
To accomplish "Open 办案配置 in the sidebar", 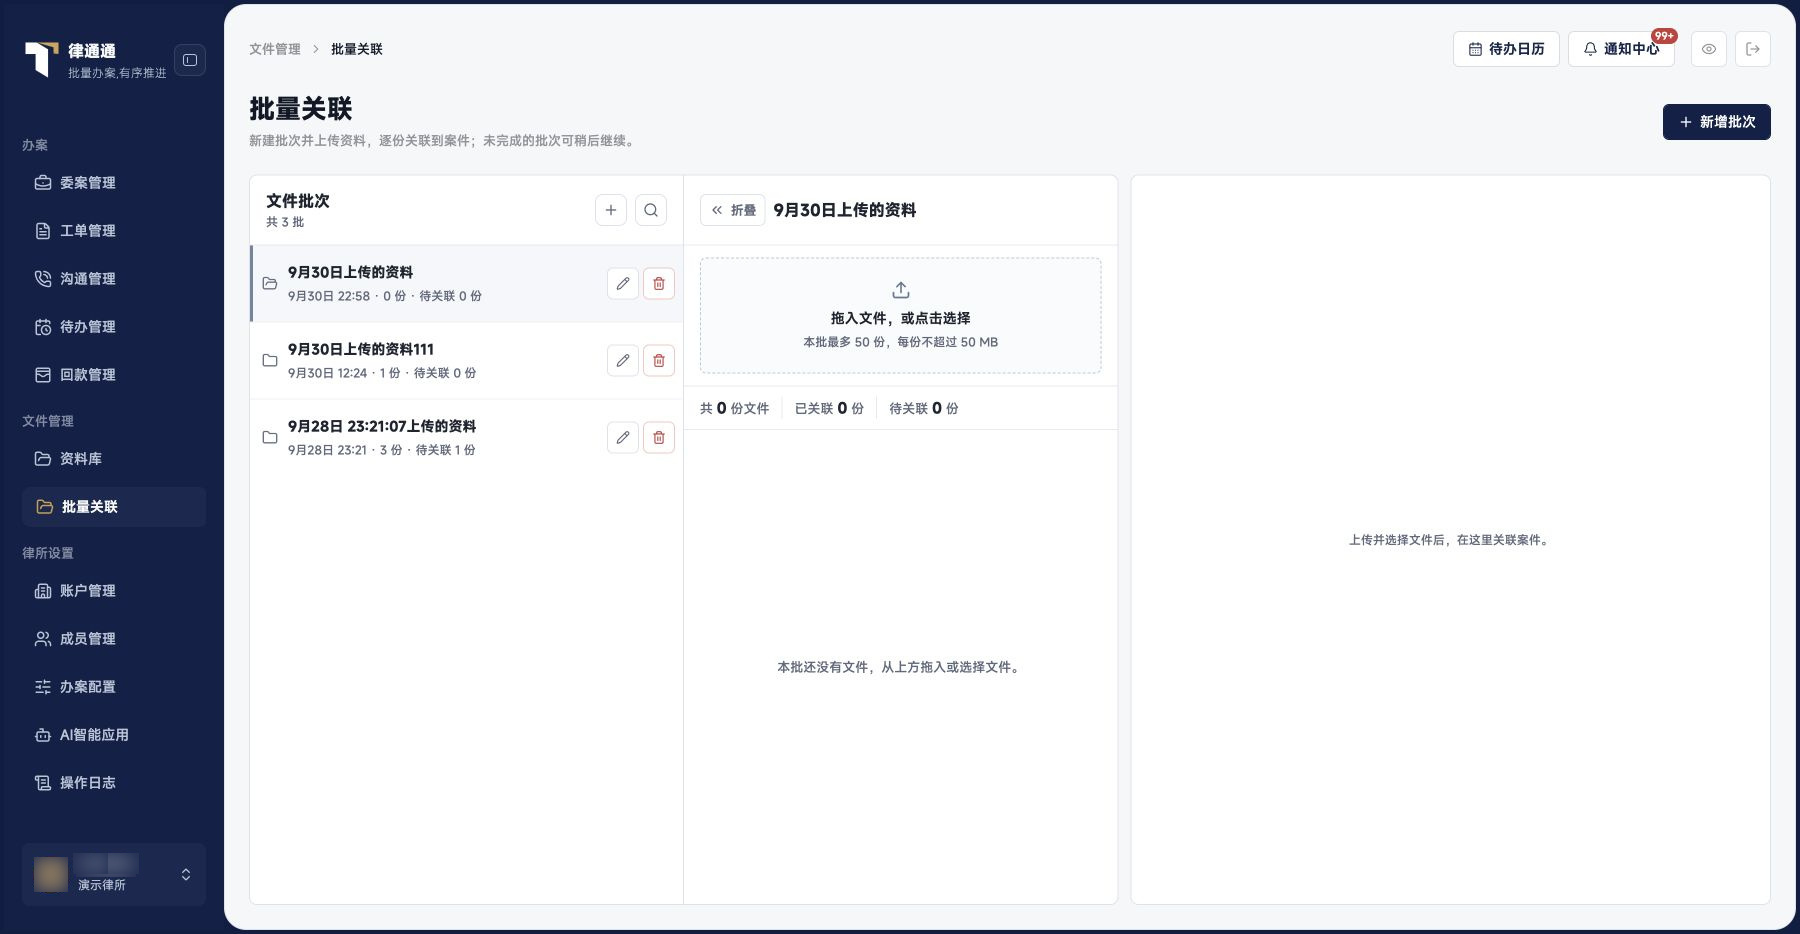I will tap(114, 687).
